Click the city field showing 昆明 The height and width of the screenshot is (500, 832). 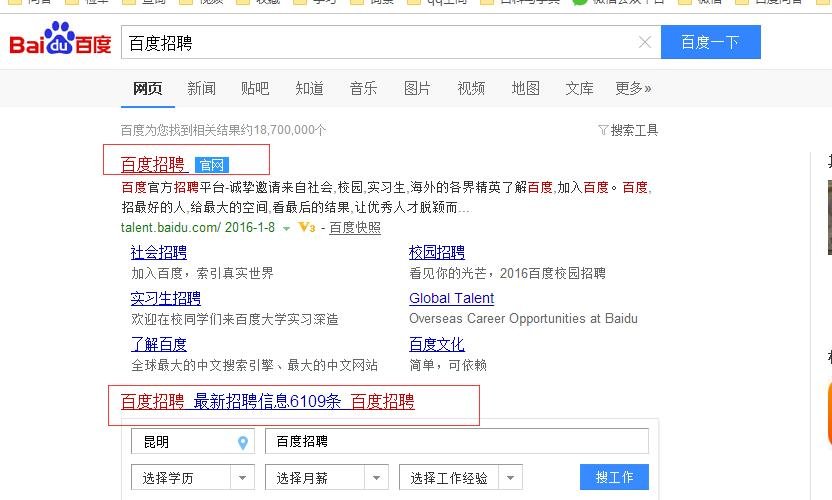point(193,442)
